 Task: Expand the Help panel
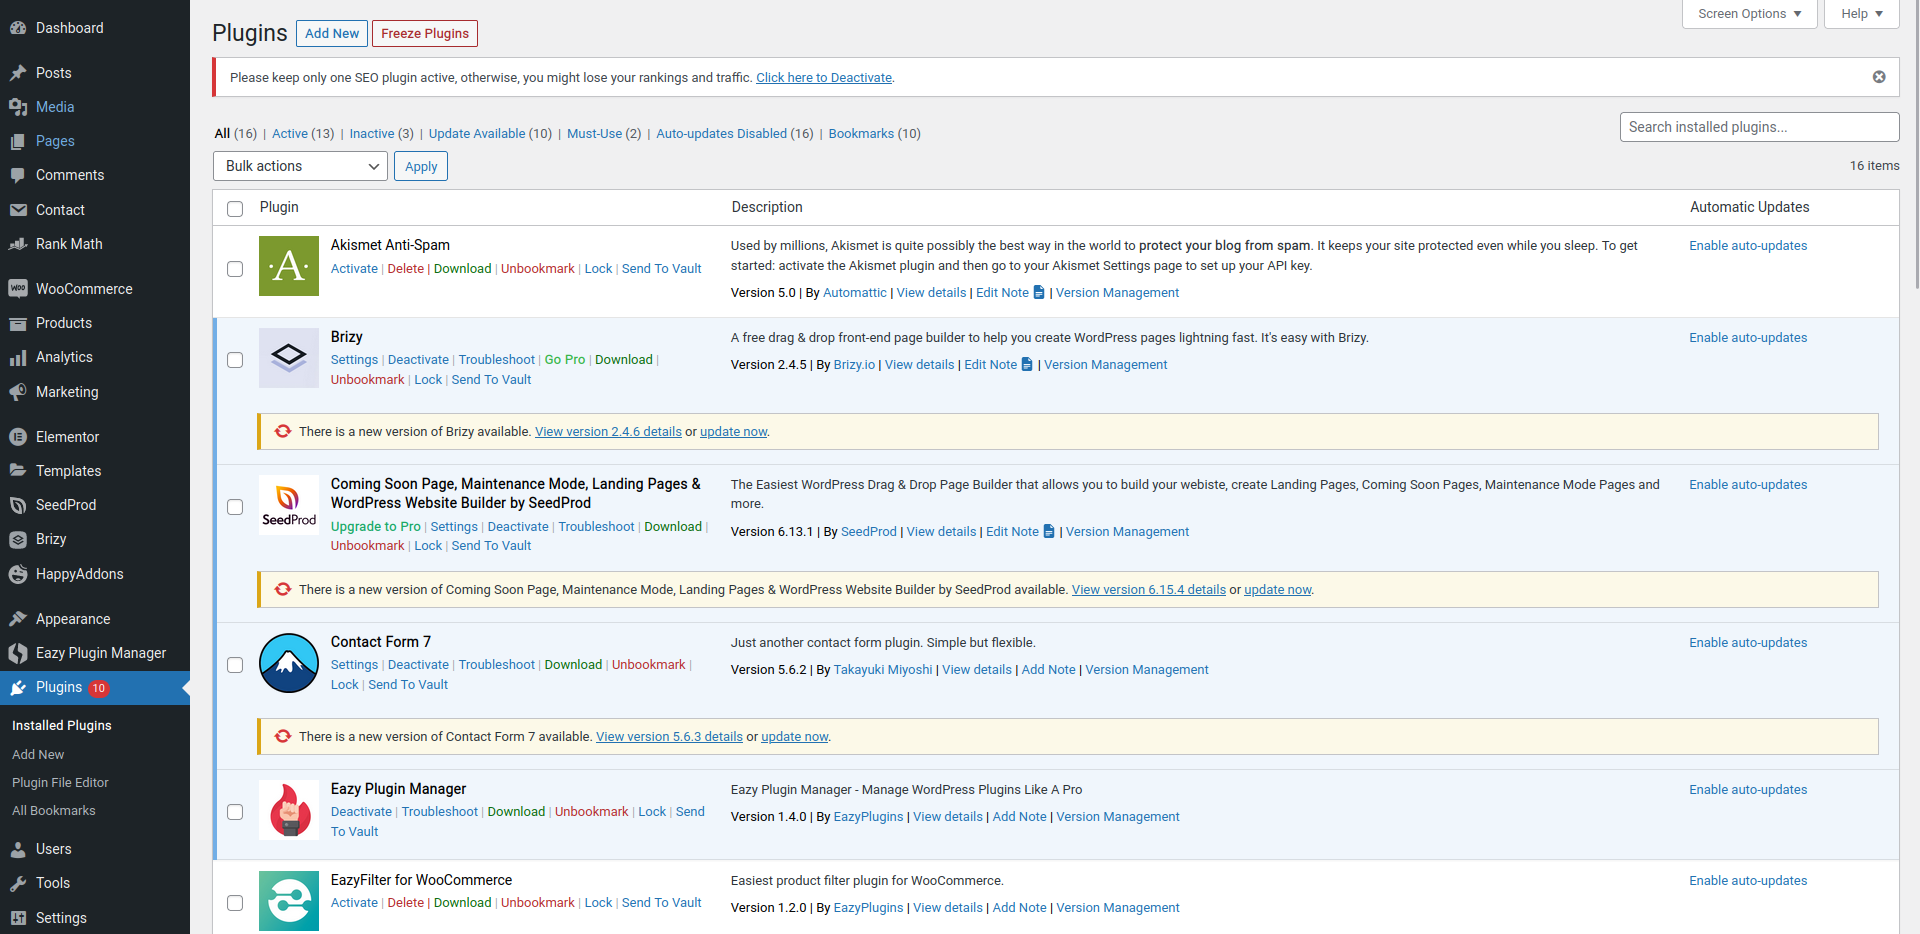1860,13
